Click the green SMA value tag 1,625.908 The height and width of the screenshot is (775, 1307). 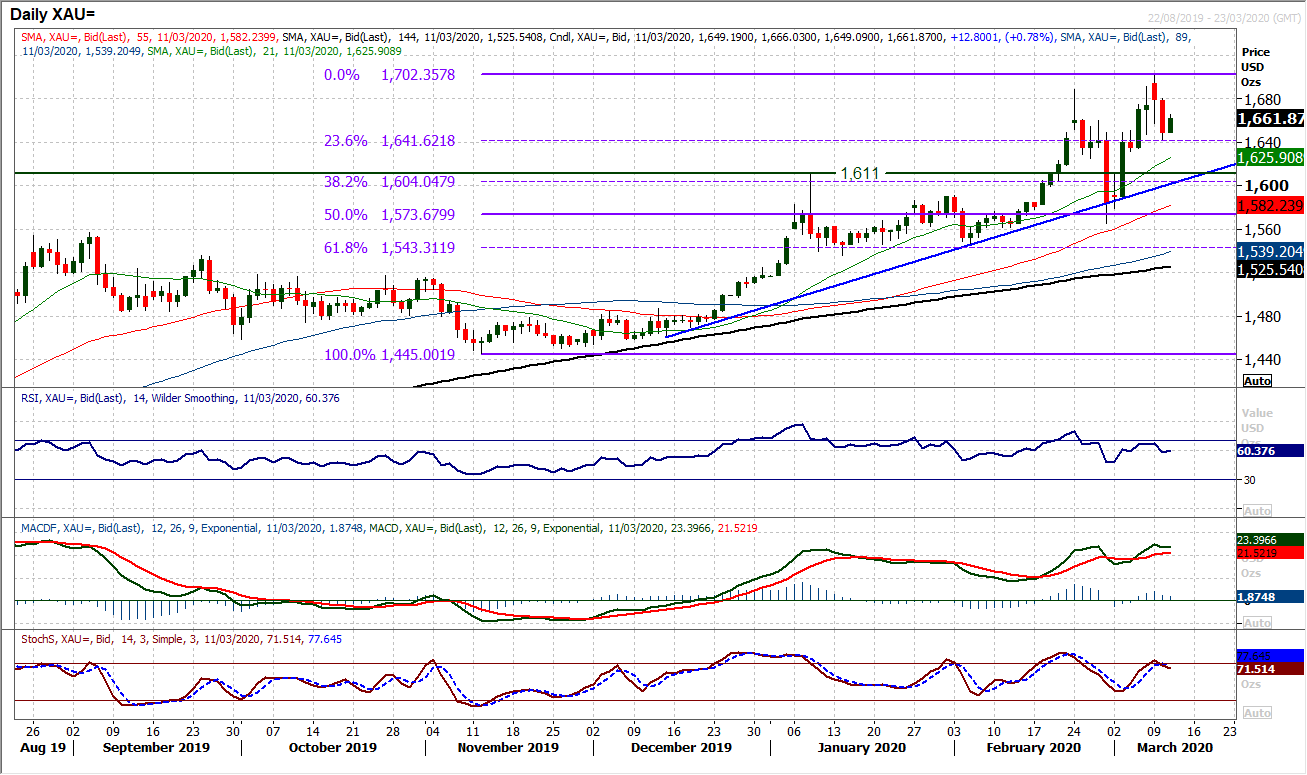(x=1271, y=157)
